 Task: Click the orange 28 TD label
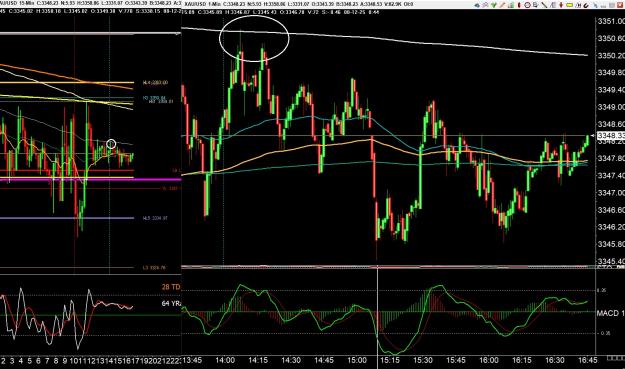171,287
